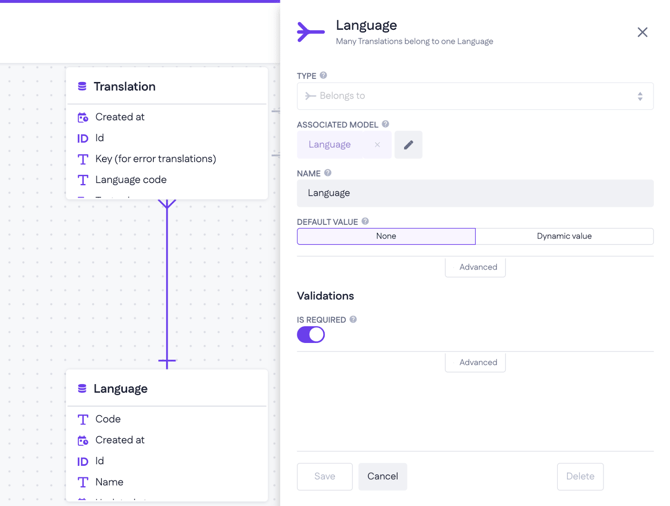
Task: Click the Delete button
Action: [x=580, y=476]
